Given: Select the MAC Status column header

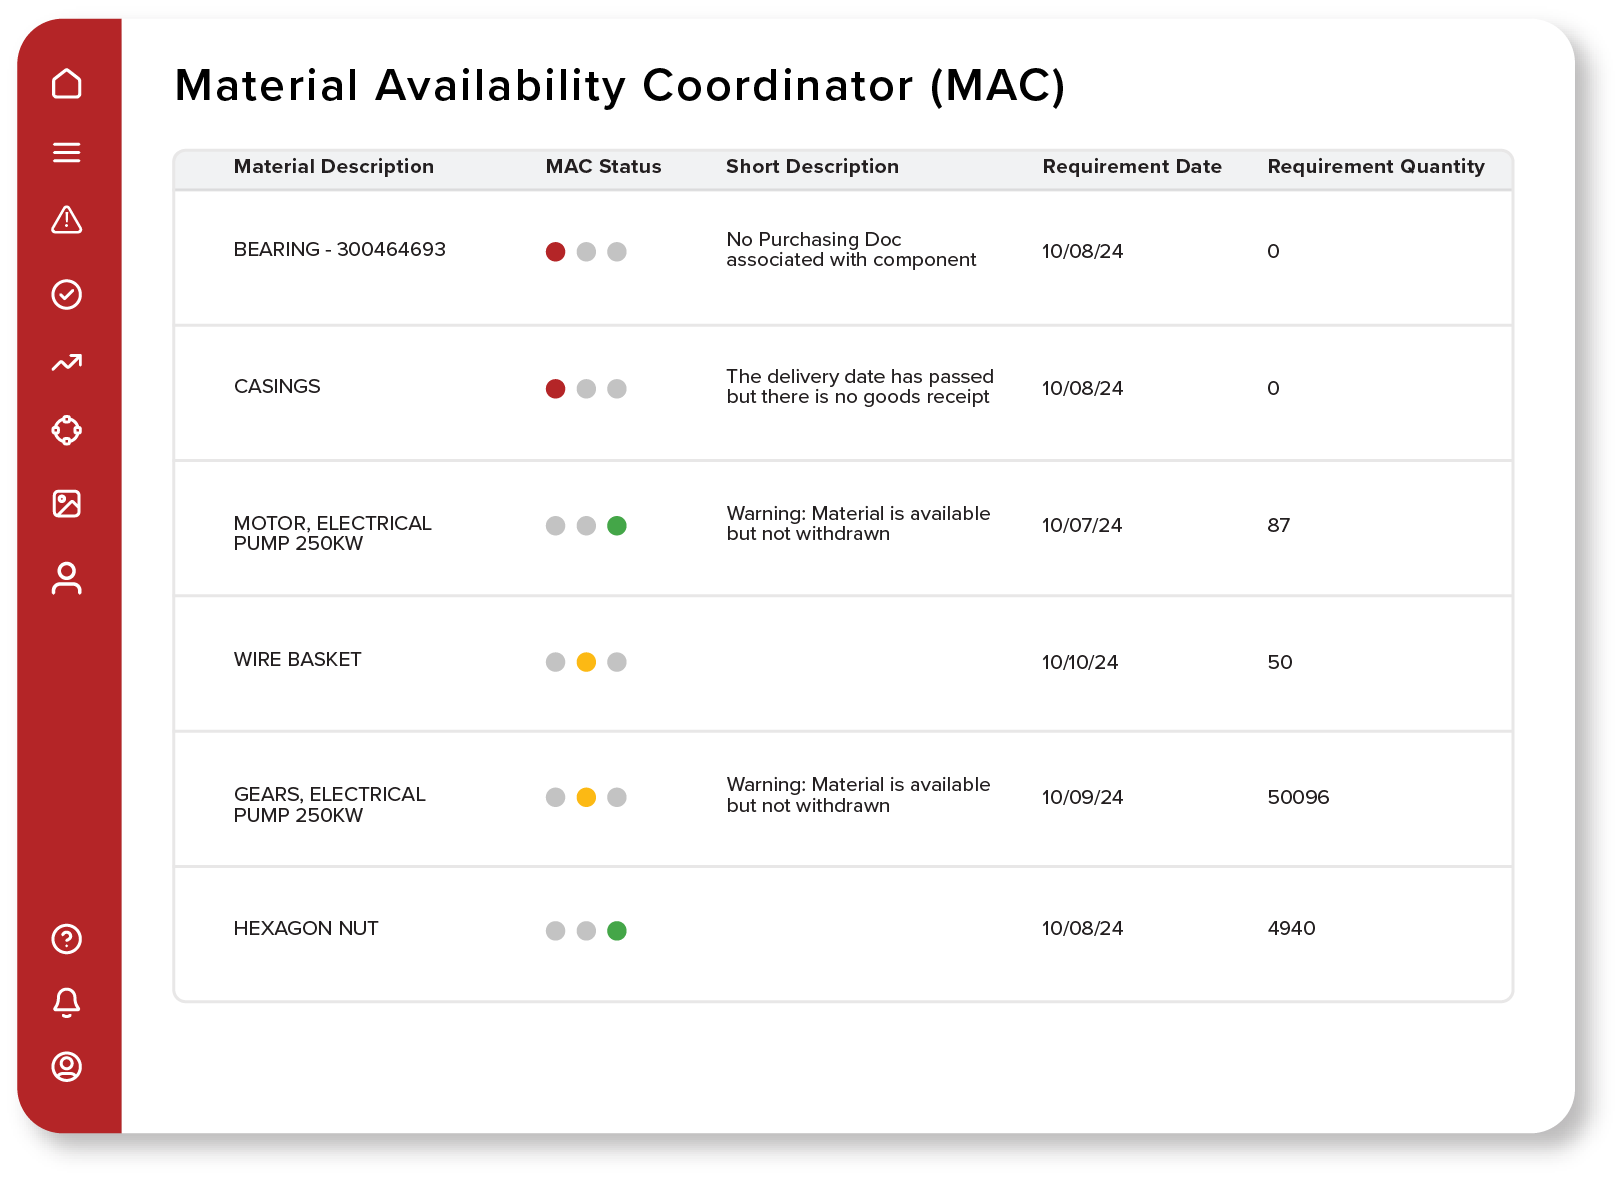Looking at the screenshot, I should coord(603,167).
